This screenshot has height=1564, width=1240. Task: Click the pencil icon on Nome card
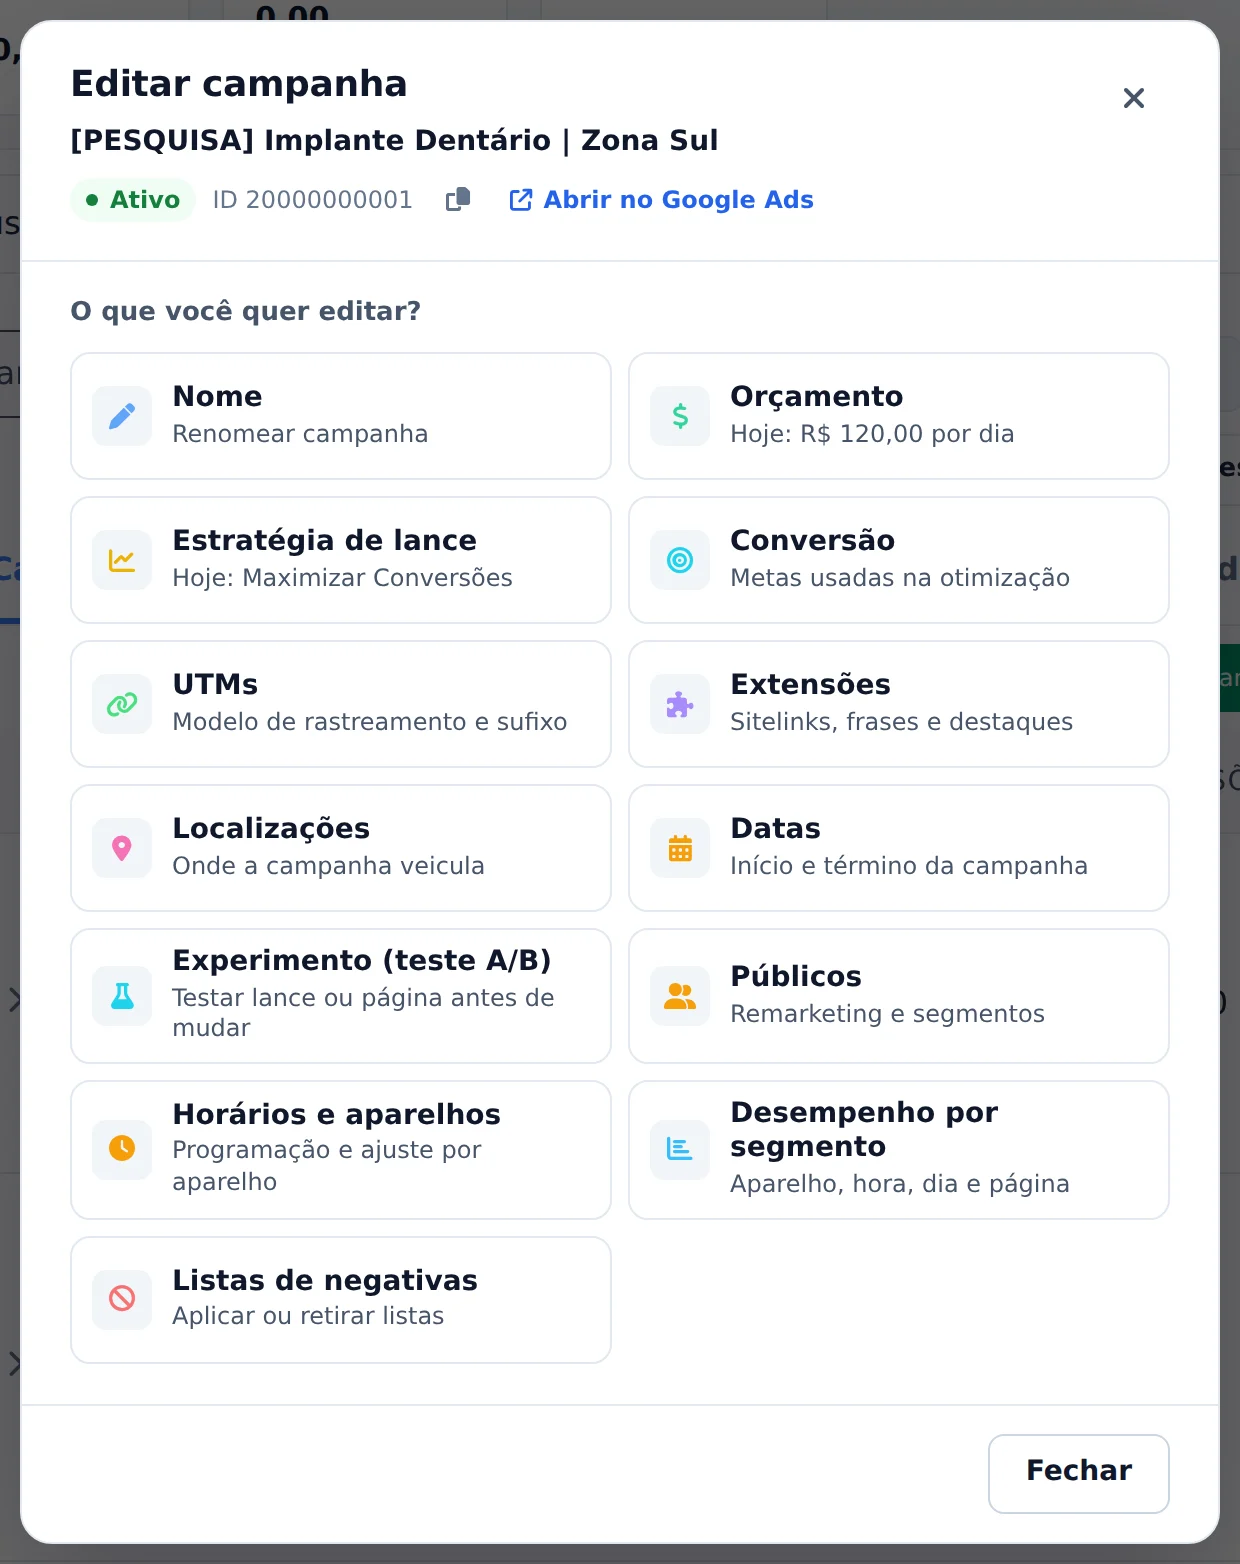click(122, 416)
